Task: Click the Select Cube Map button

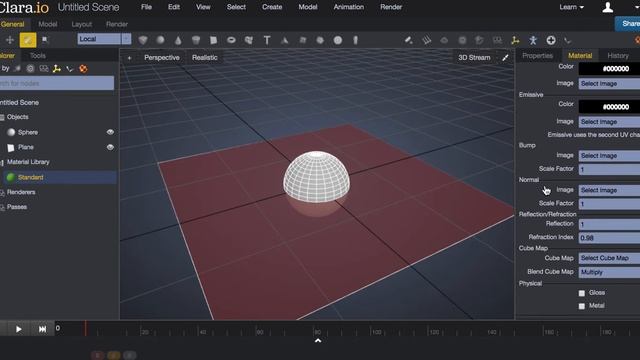Action: [609, 258]
